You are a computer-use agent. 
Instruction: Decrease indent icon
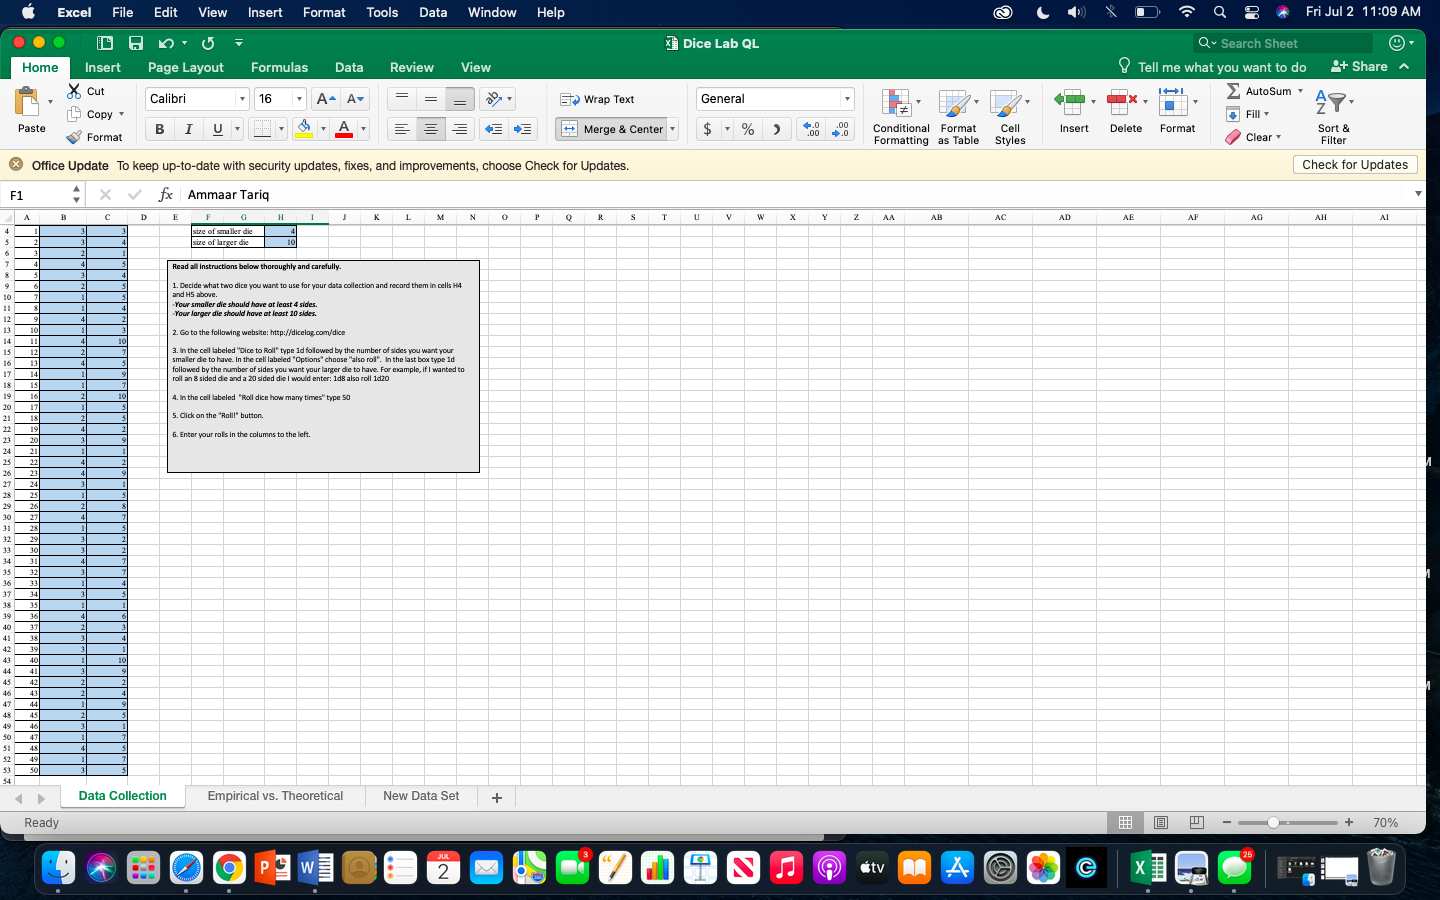click(x=493, y=129)
